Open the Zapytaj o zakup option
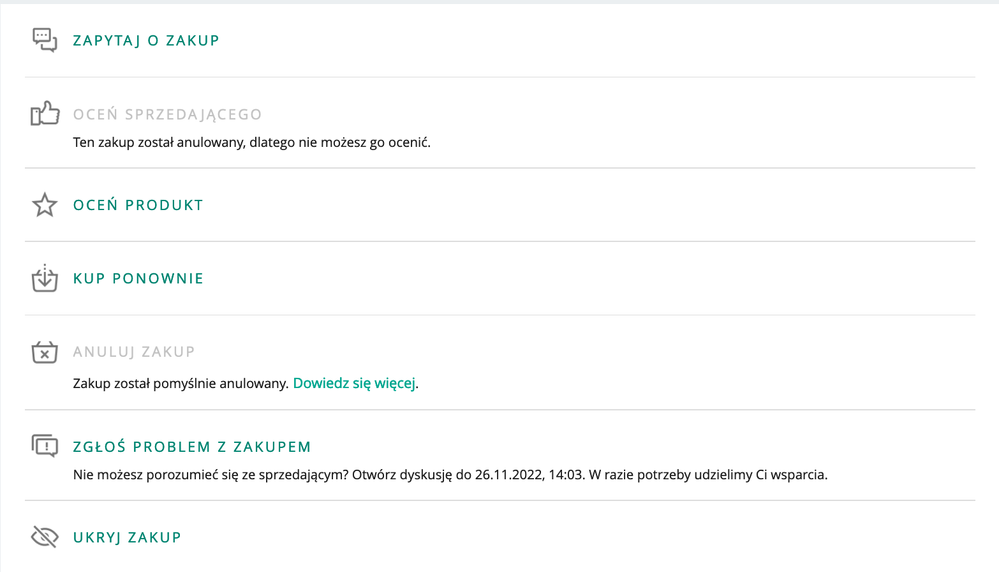Viewport: 999px width, 572px height. [146, 41]
